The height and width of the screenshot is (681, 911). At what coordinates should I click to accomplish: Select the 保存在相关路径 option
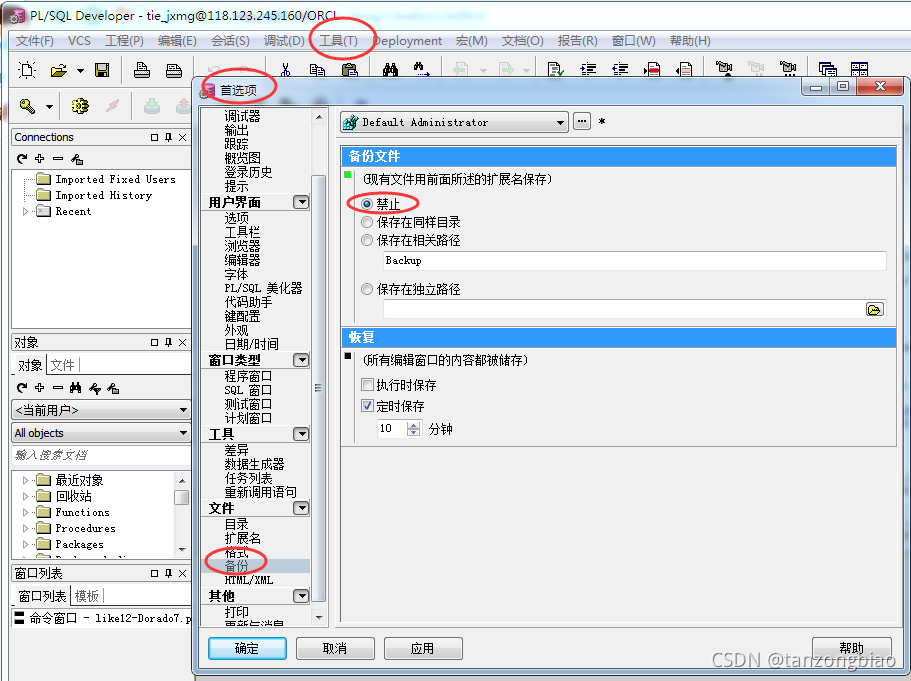pyautogui.click(x=367, y=240)
